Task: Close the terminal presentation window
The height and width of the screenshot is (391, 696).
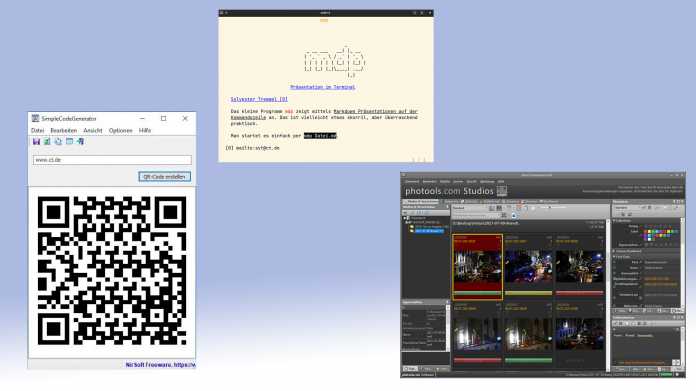Action: coord(430,13)
